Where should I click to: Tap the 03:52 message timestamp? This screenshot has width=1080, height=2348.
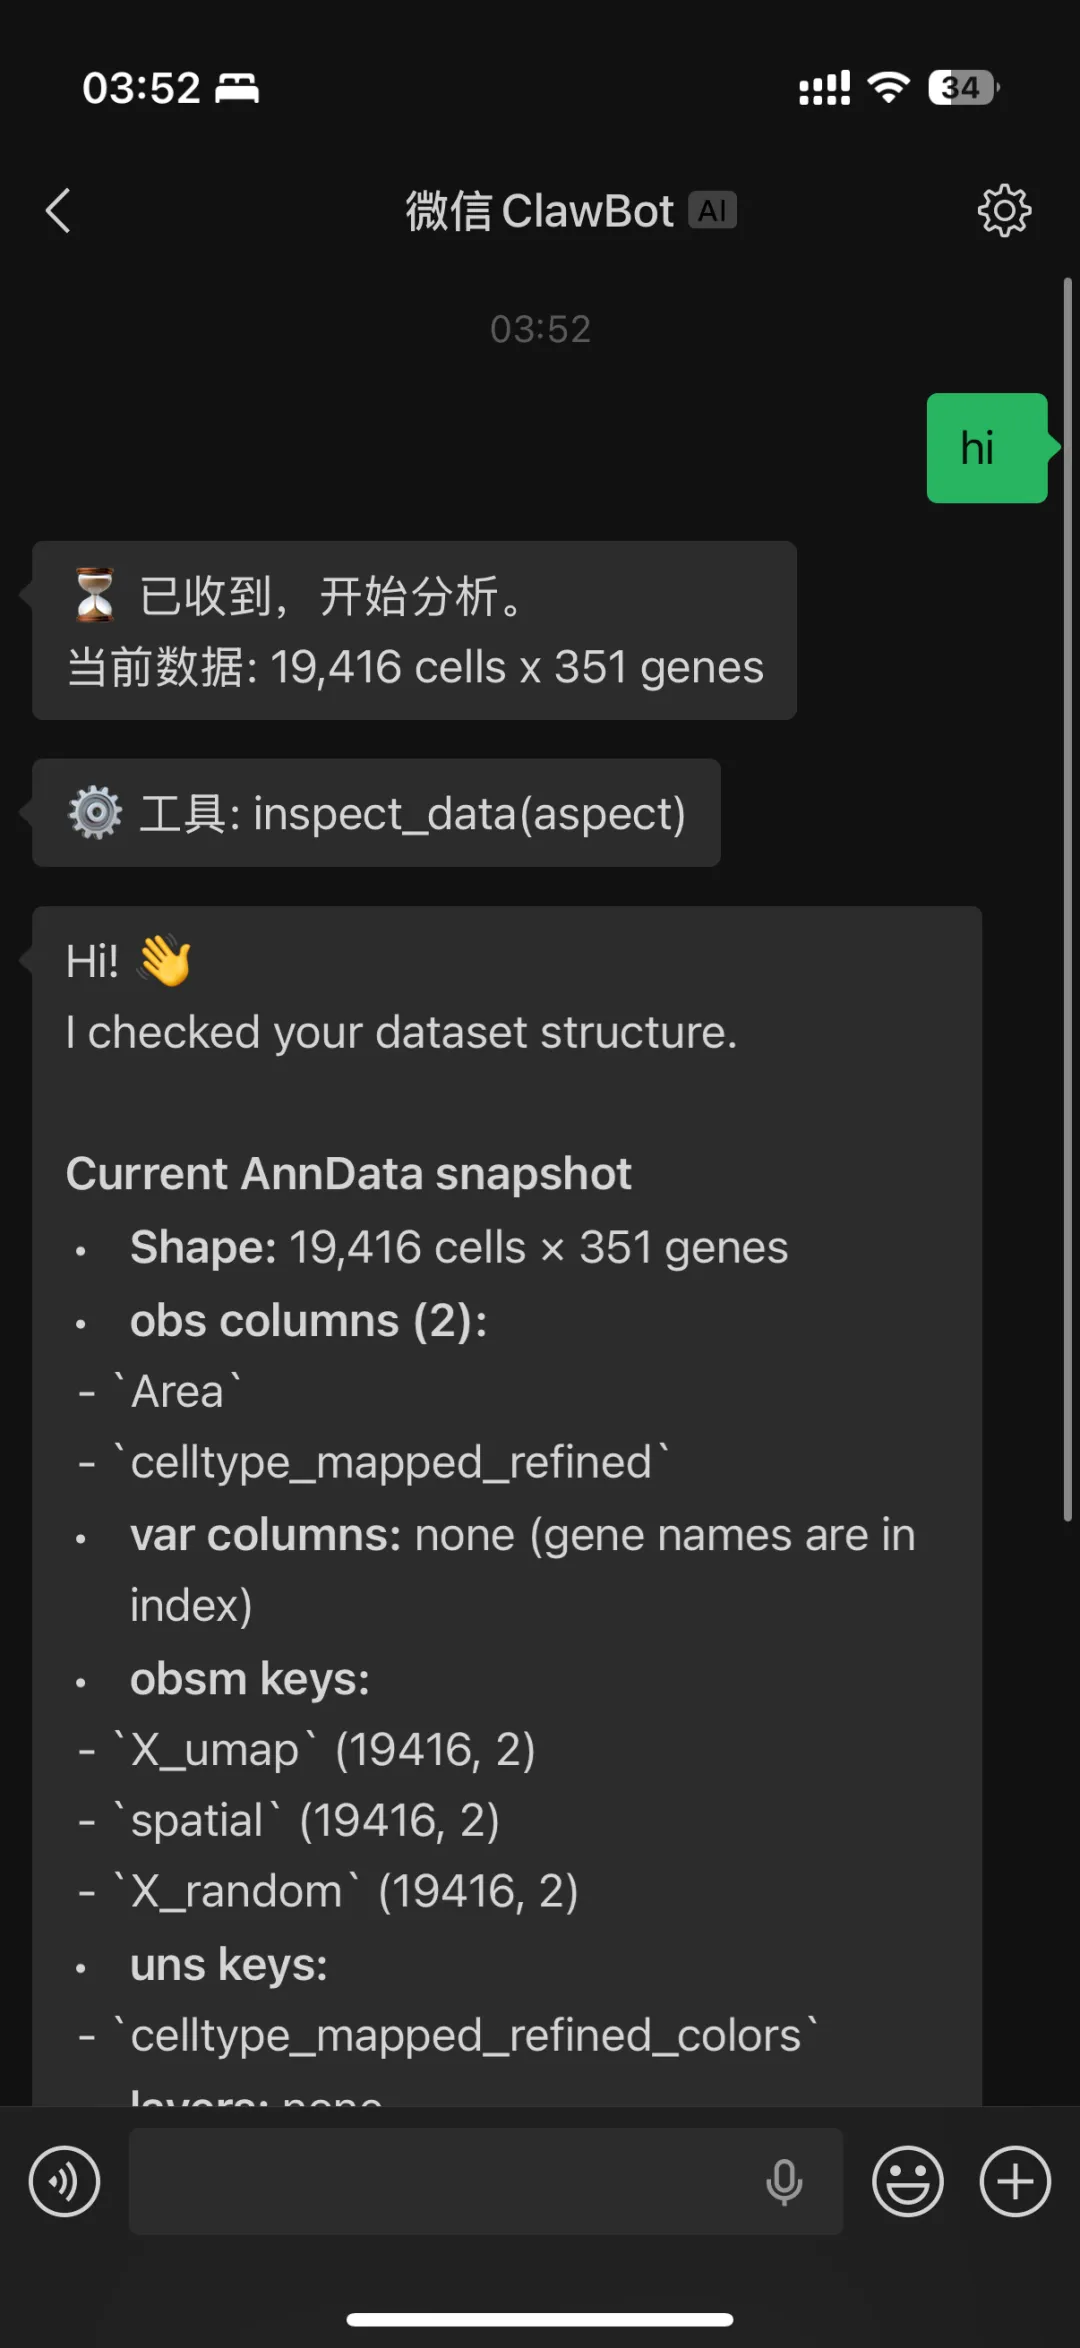pos(540,329)
